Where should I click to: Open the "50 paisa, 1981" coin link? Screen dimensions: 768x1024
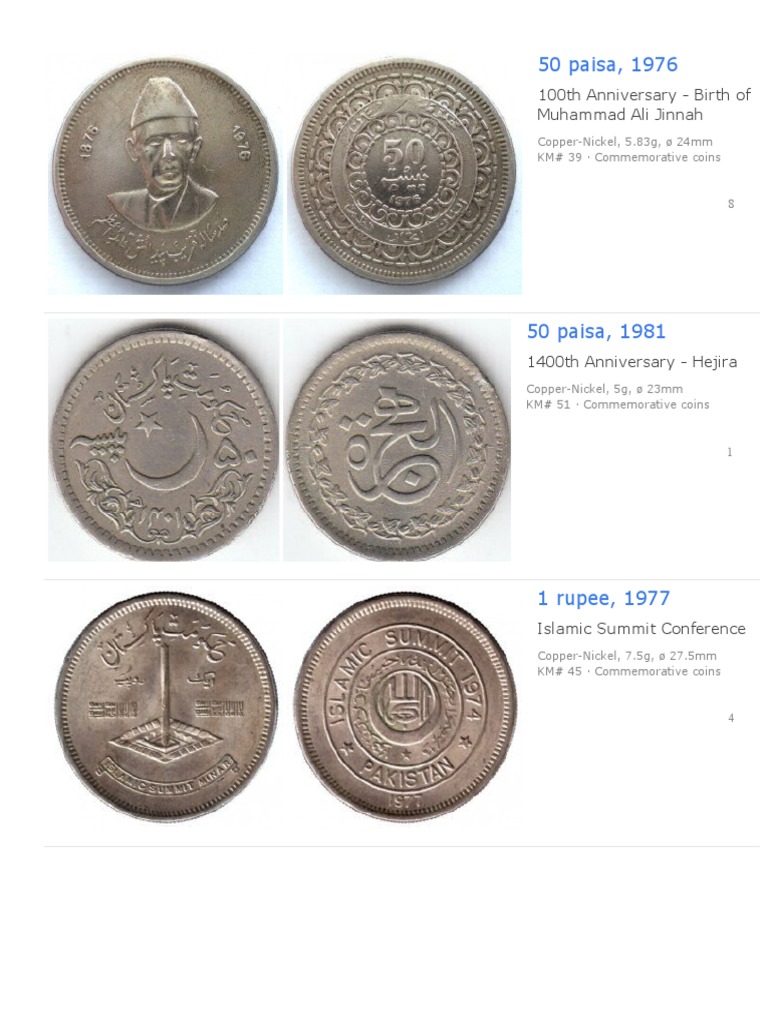click(596, 331)
